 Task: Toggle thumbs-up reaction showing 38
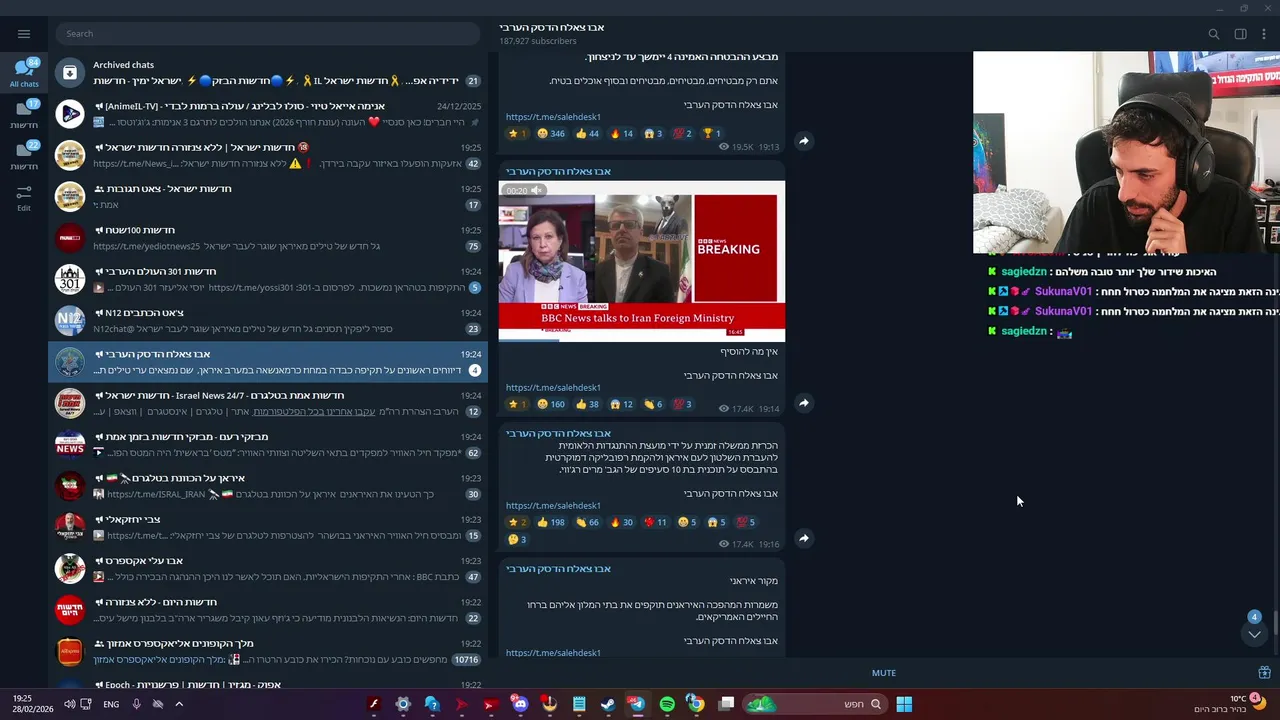point(587,404)
